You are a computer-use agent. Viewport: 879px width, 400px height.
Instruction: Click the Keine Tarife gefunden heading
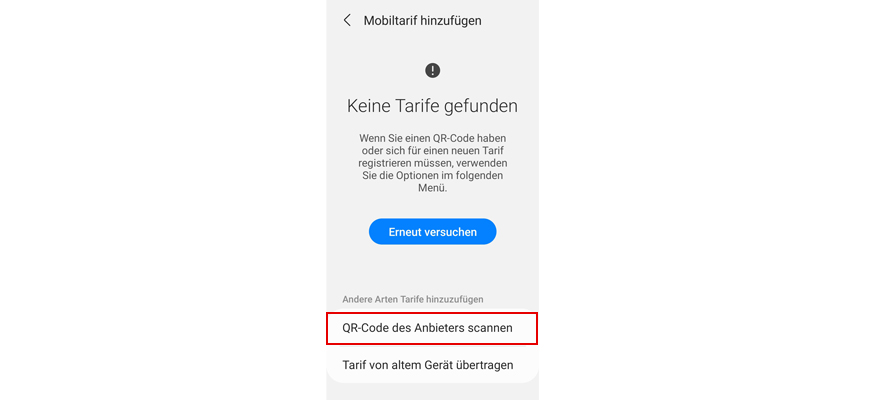click(432, 106)
